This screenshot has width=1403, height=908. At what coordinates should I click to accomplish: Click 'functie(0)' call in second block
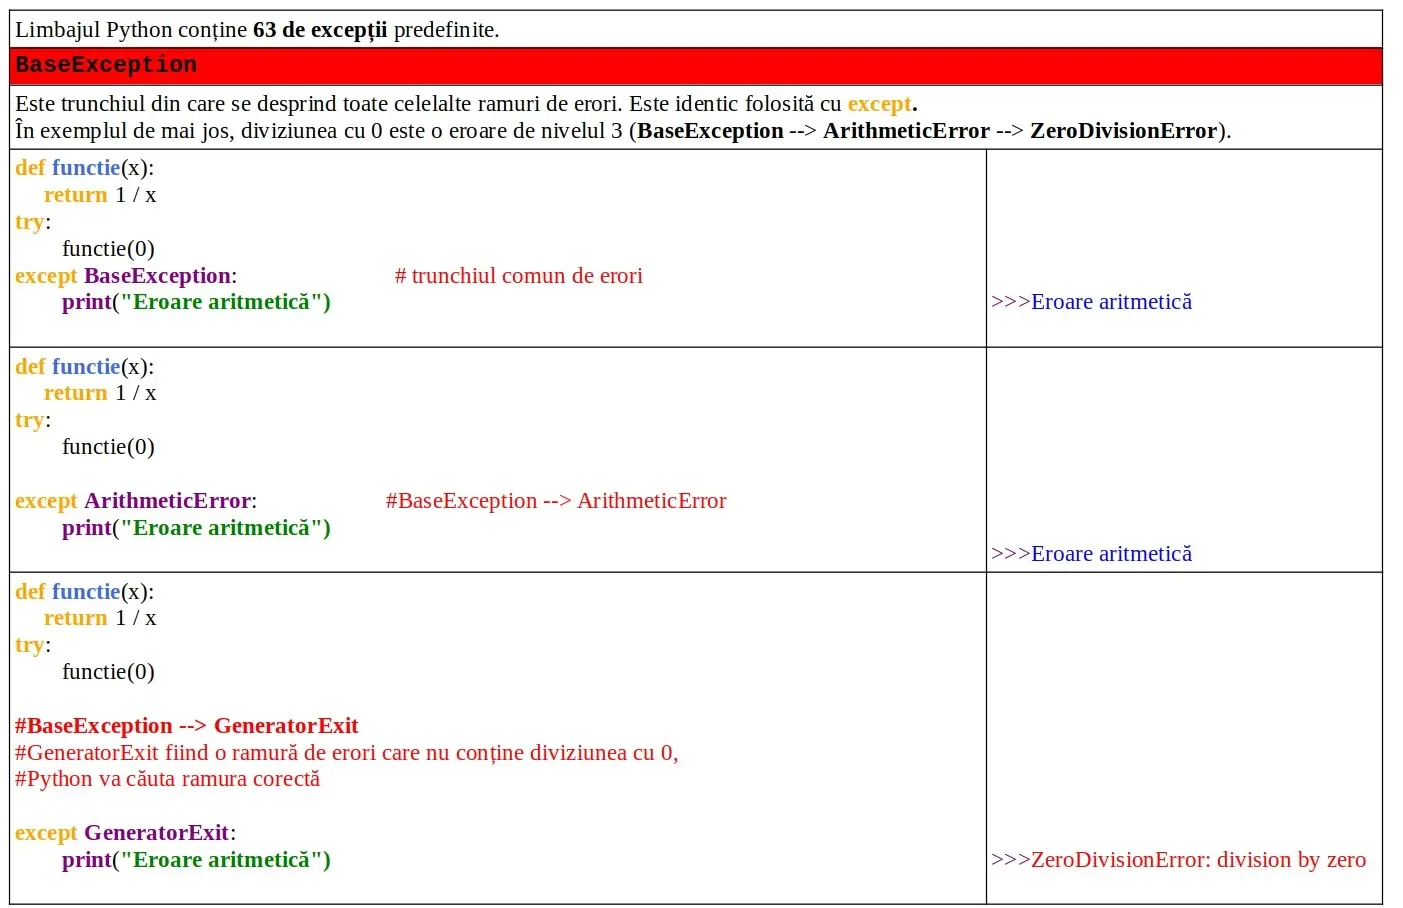click(x=108, y=447)
